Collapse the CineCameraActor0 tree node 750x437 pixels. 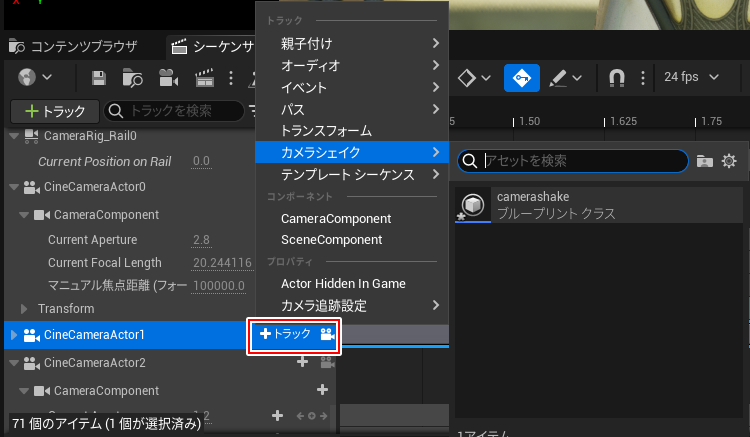(13, 187)
